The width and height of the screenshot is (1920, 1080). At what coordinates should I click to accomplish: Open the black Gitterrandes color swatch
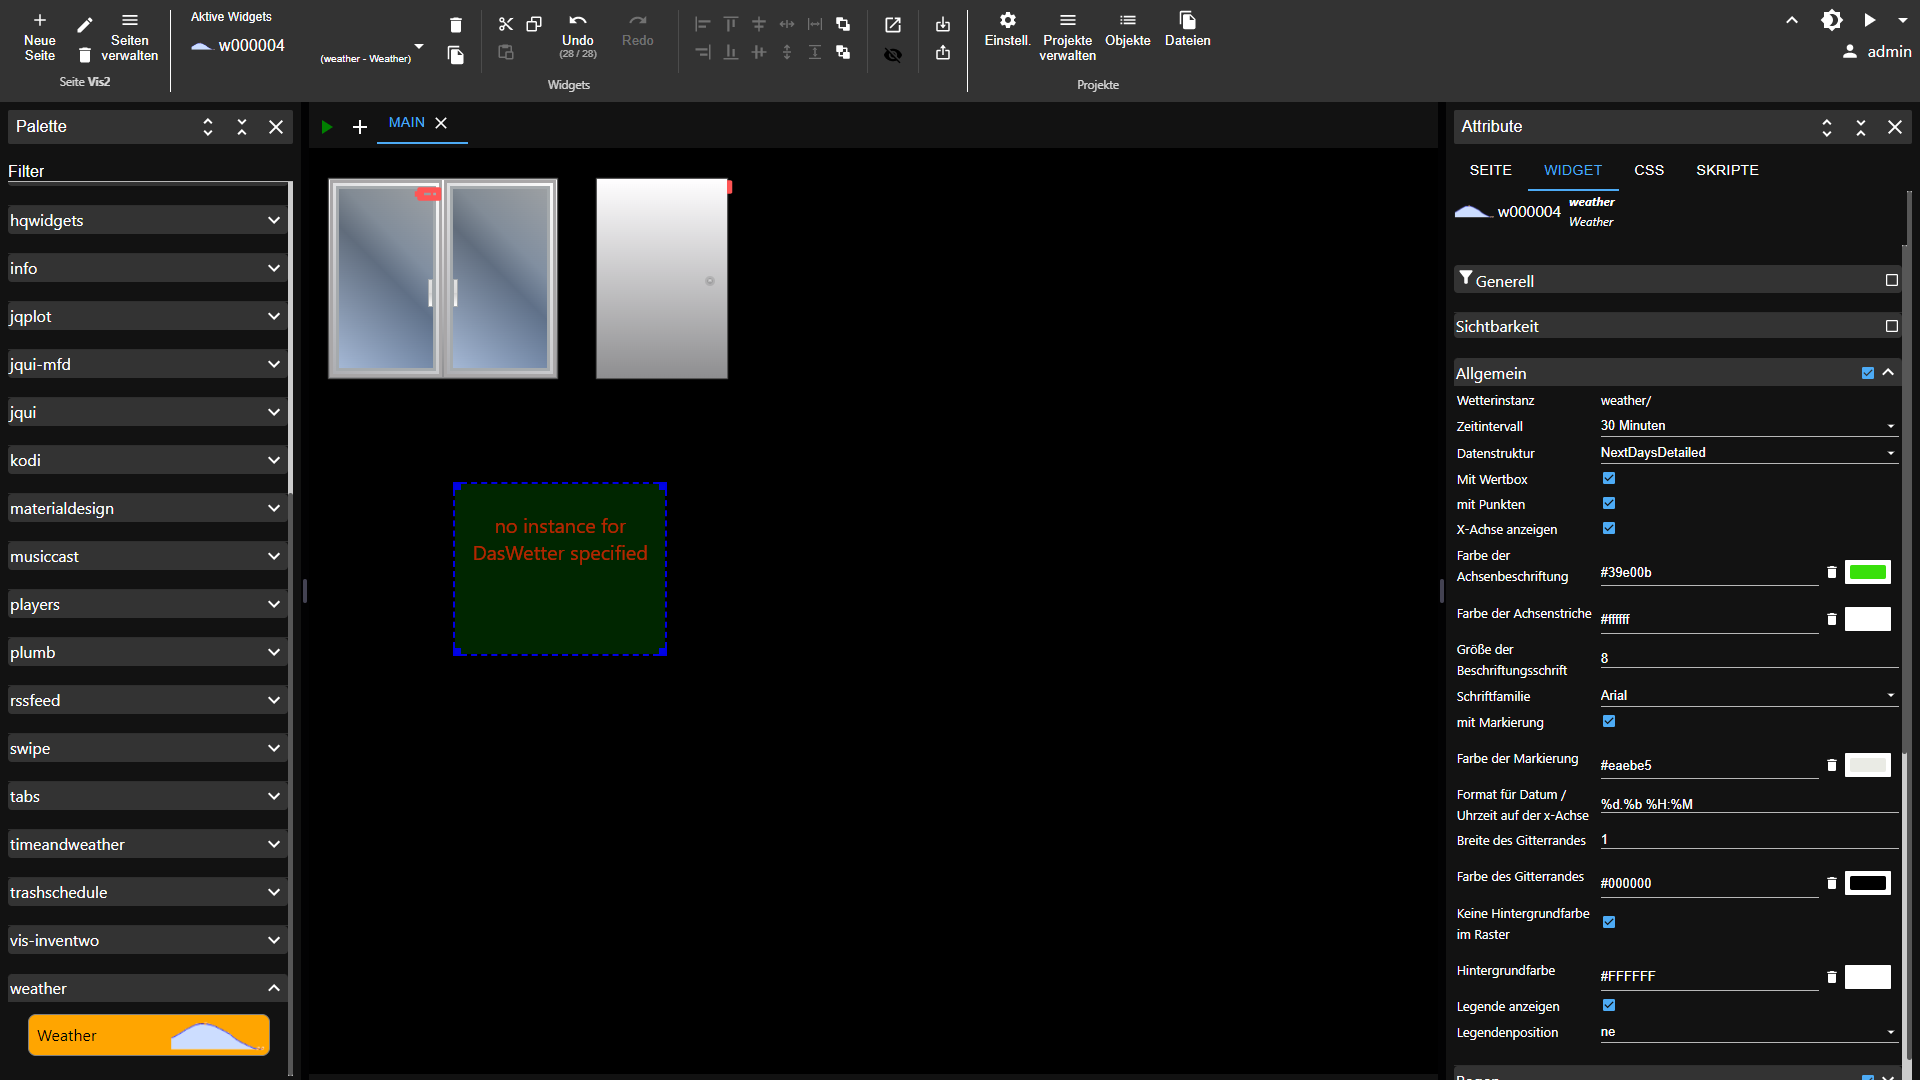tap(1868, 884)
